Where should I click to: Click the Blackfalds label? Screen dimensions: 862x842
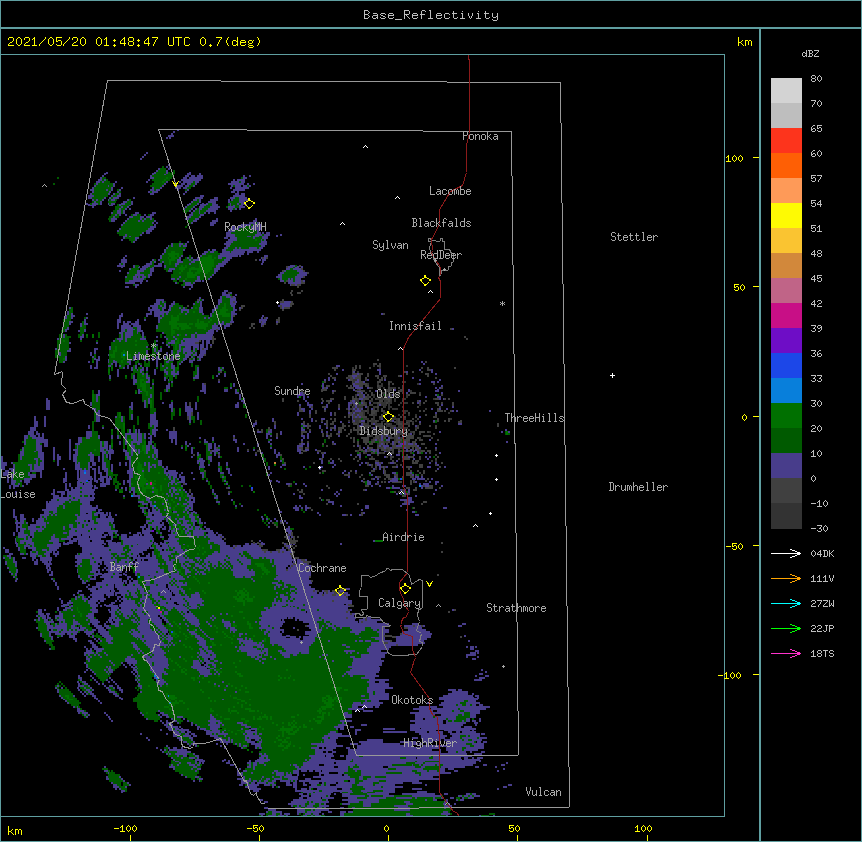click(x=441, y=223)
